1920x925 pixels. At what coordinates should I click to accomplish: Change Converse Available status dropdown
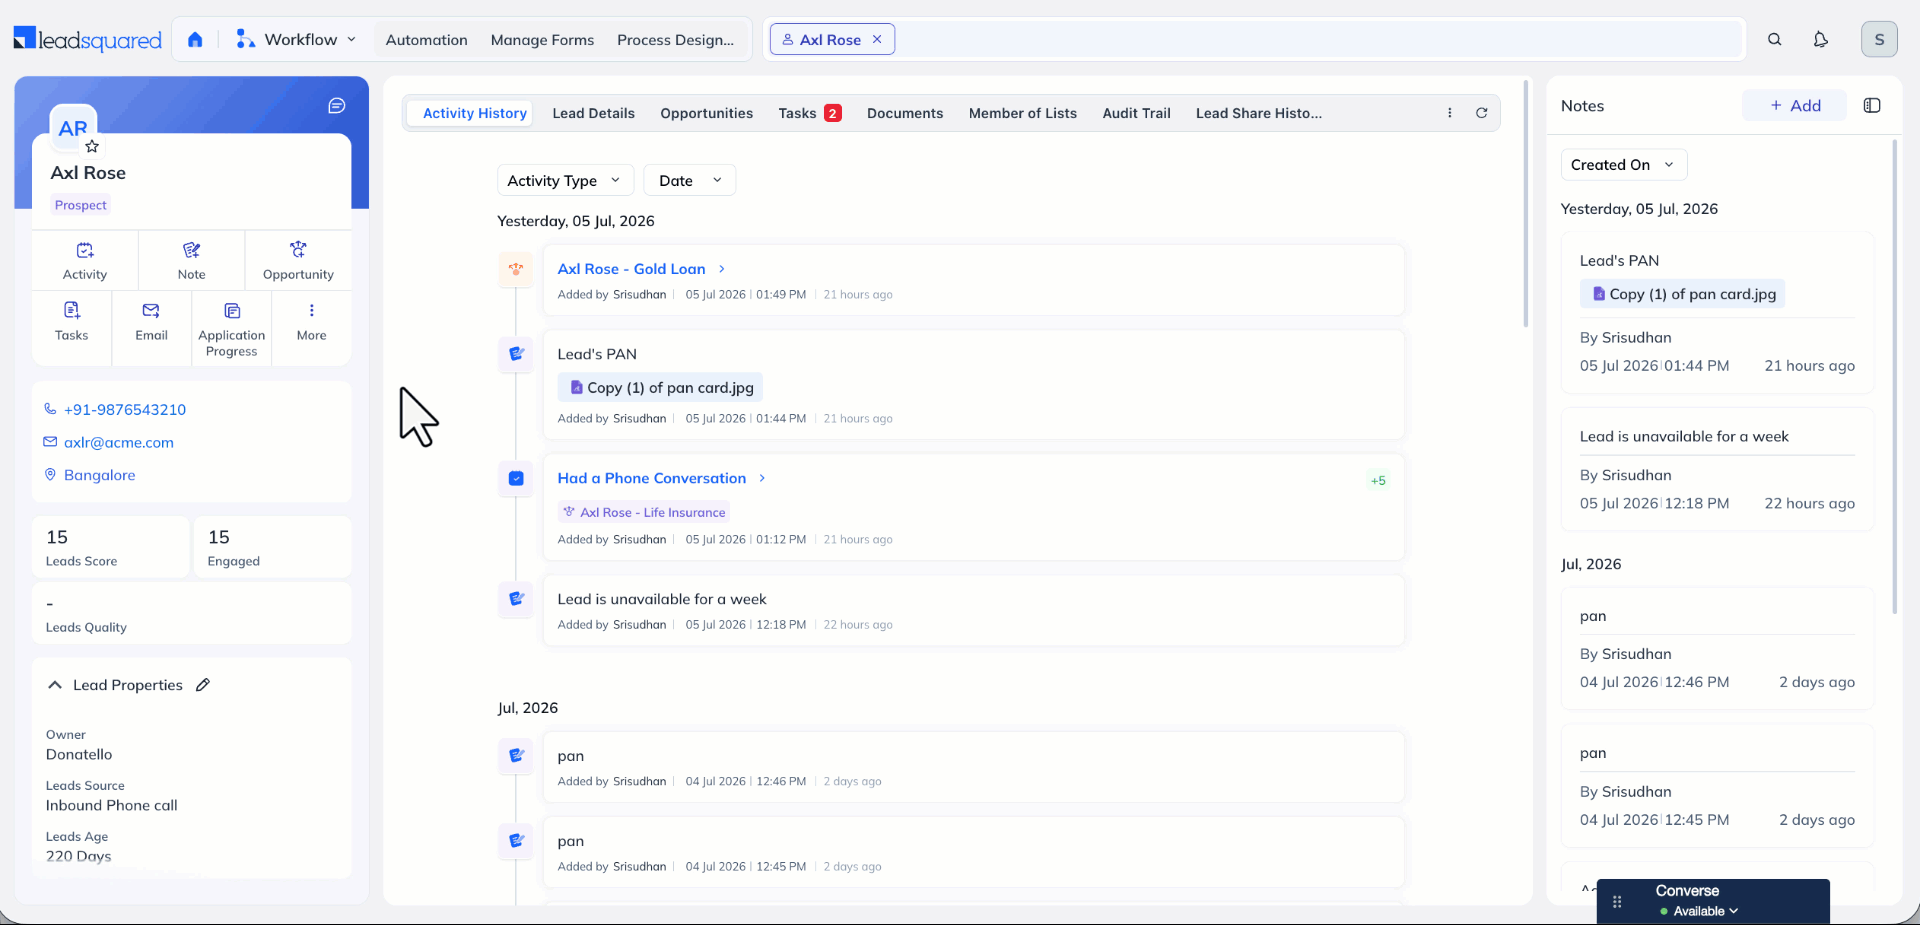pyautogui.click(x=1699, y=911)
